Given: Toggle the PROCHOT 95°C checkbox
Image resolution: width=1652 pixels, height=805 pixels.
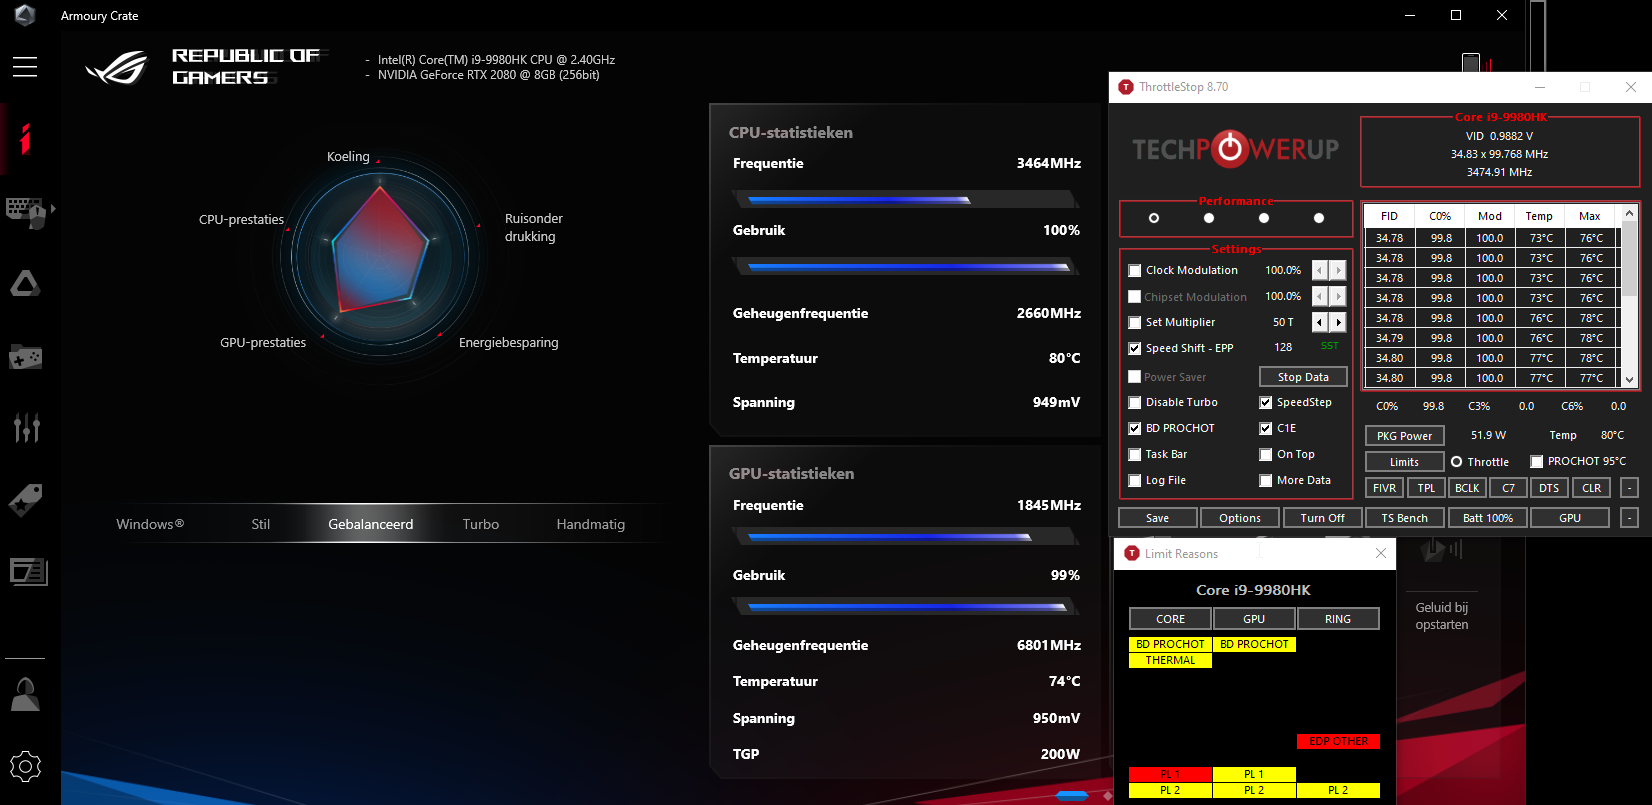Looking at the screenshot, I should (1537, 461).
